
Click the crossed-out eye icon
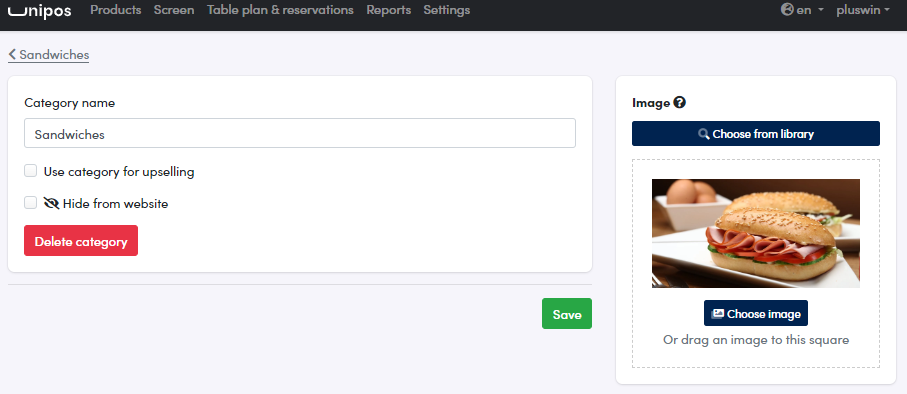(x=51, y=203)
